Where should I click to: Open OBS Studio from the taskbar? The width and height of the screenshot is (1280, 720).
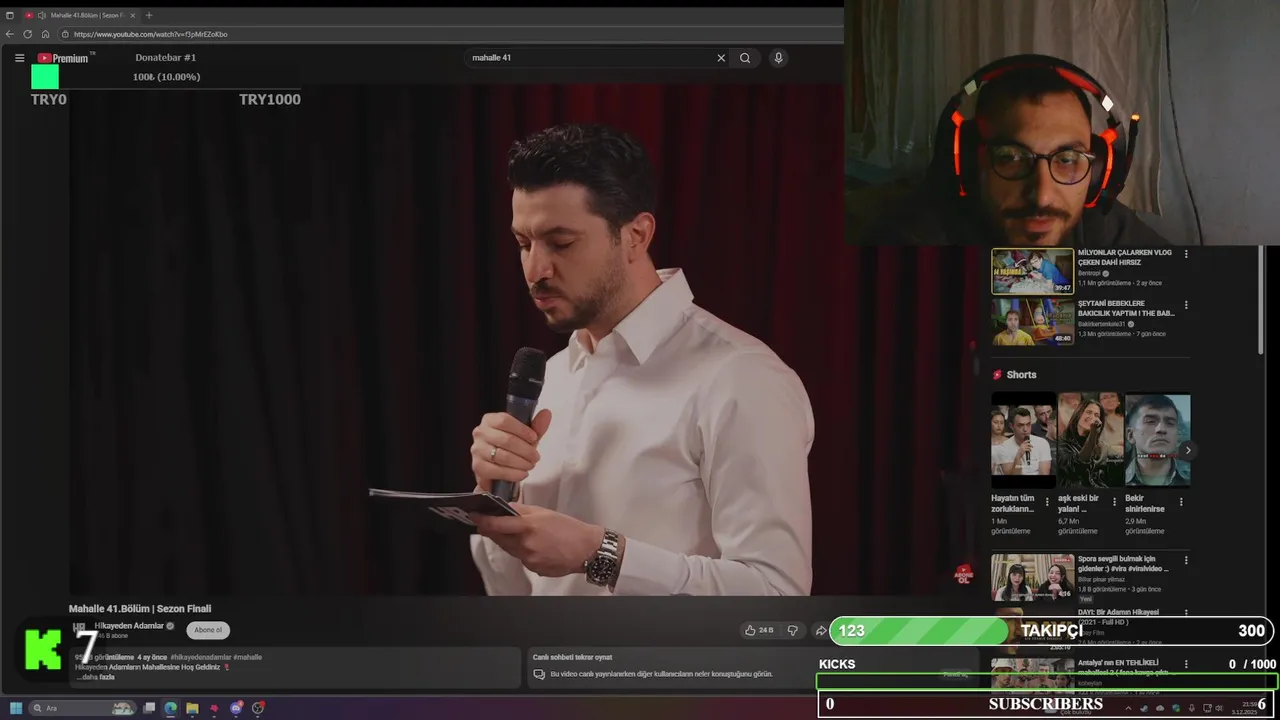click(258, 708)
